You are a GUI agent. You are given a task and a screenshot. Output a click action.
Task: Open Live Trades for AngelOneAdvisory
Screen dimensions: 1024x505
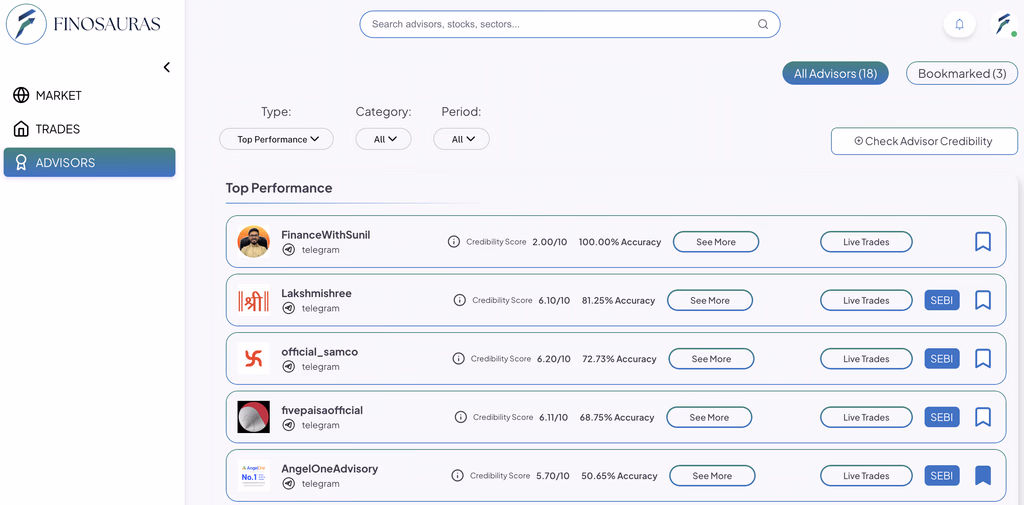pos(866,476)
